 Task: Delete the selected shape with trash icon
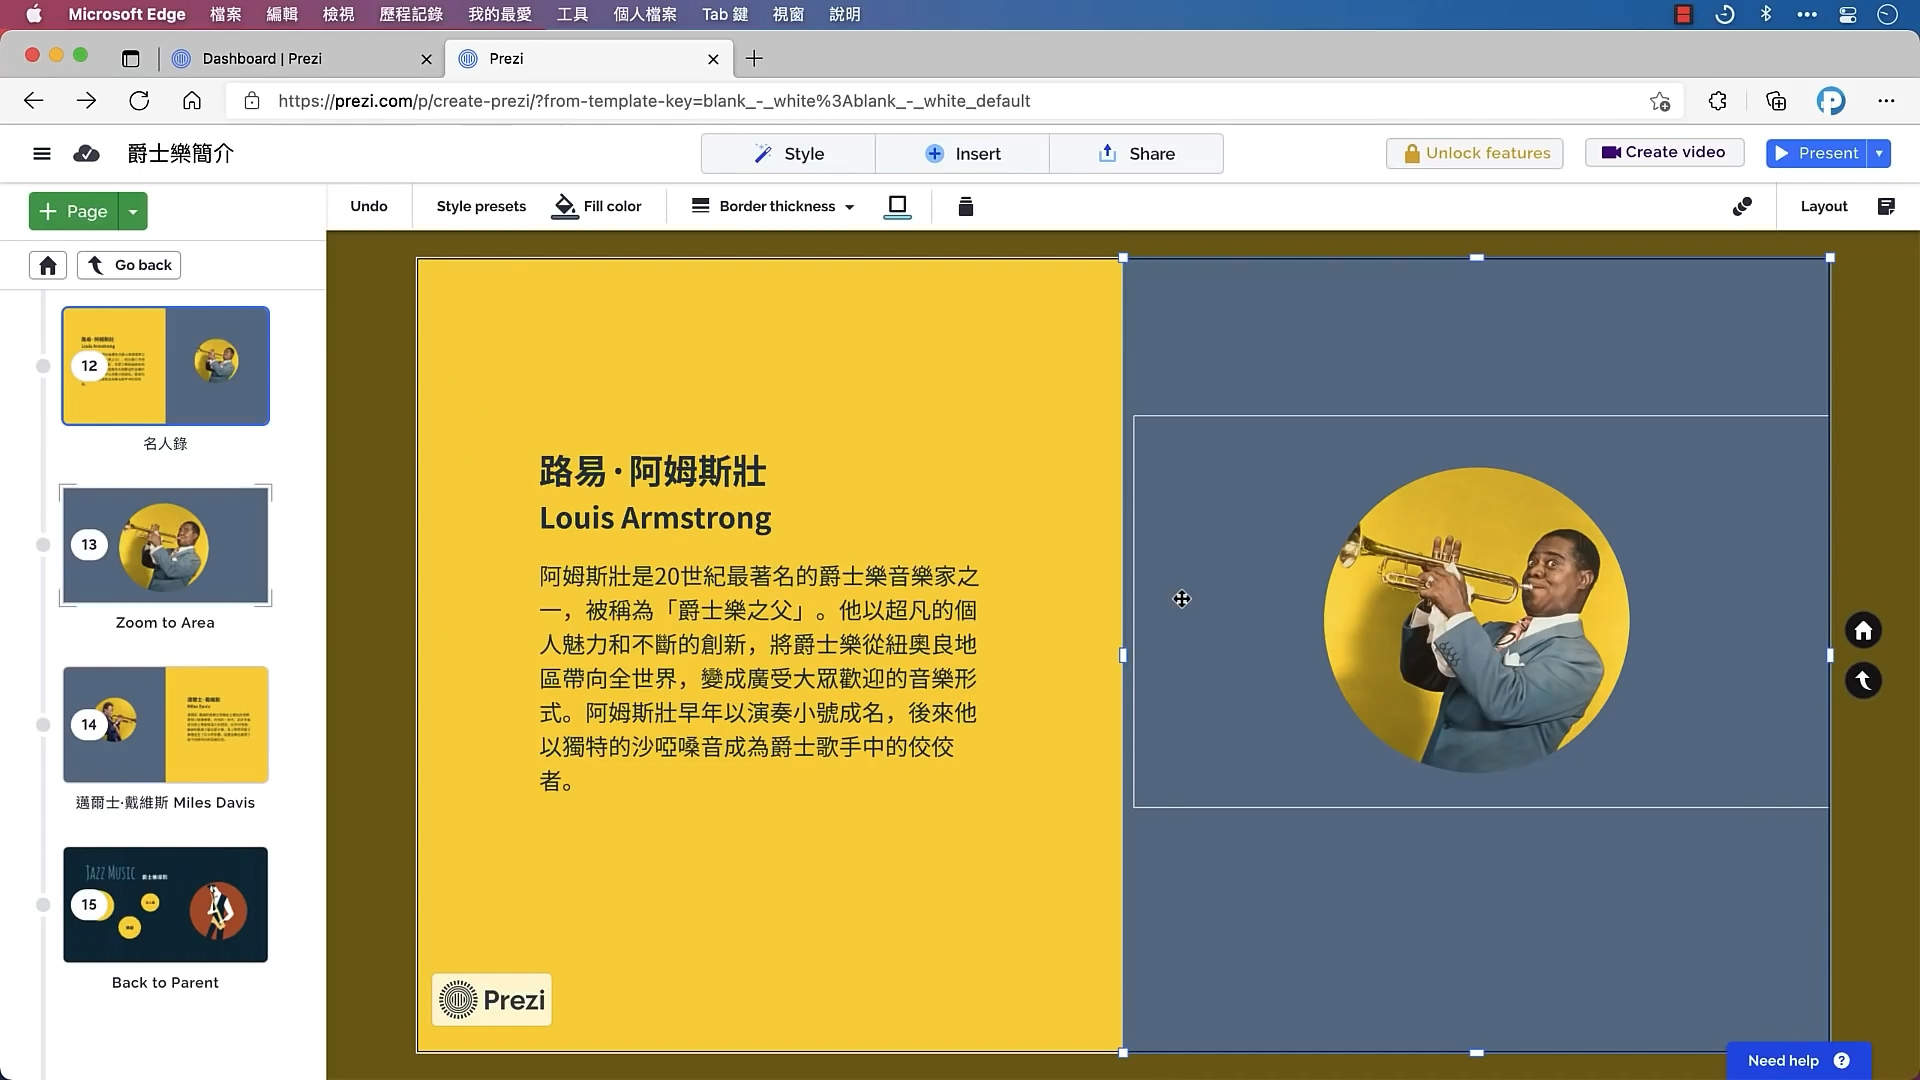(x=964, y=206)
